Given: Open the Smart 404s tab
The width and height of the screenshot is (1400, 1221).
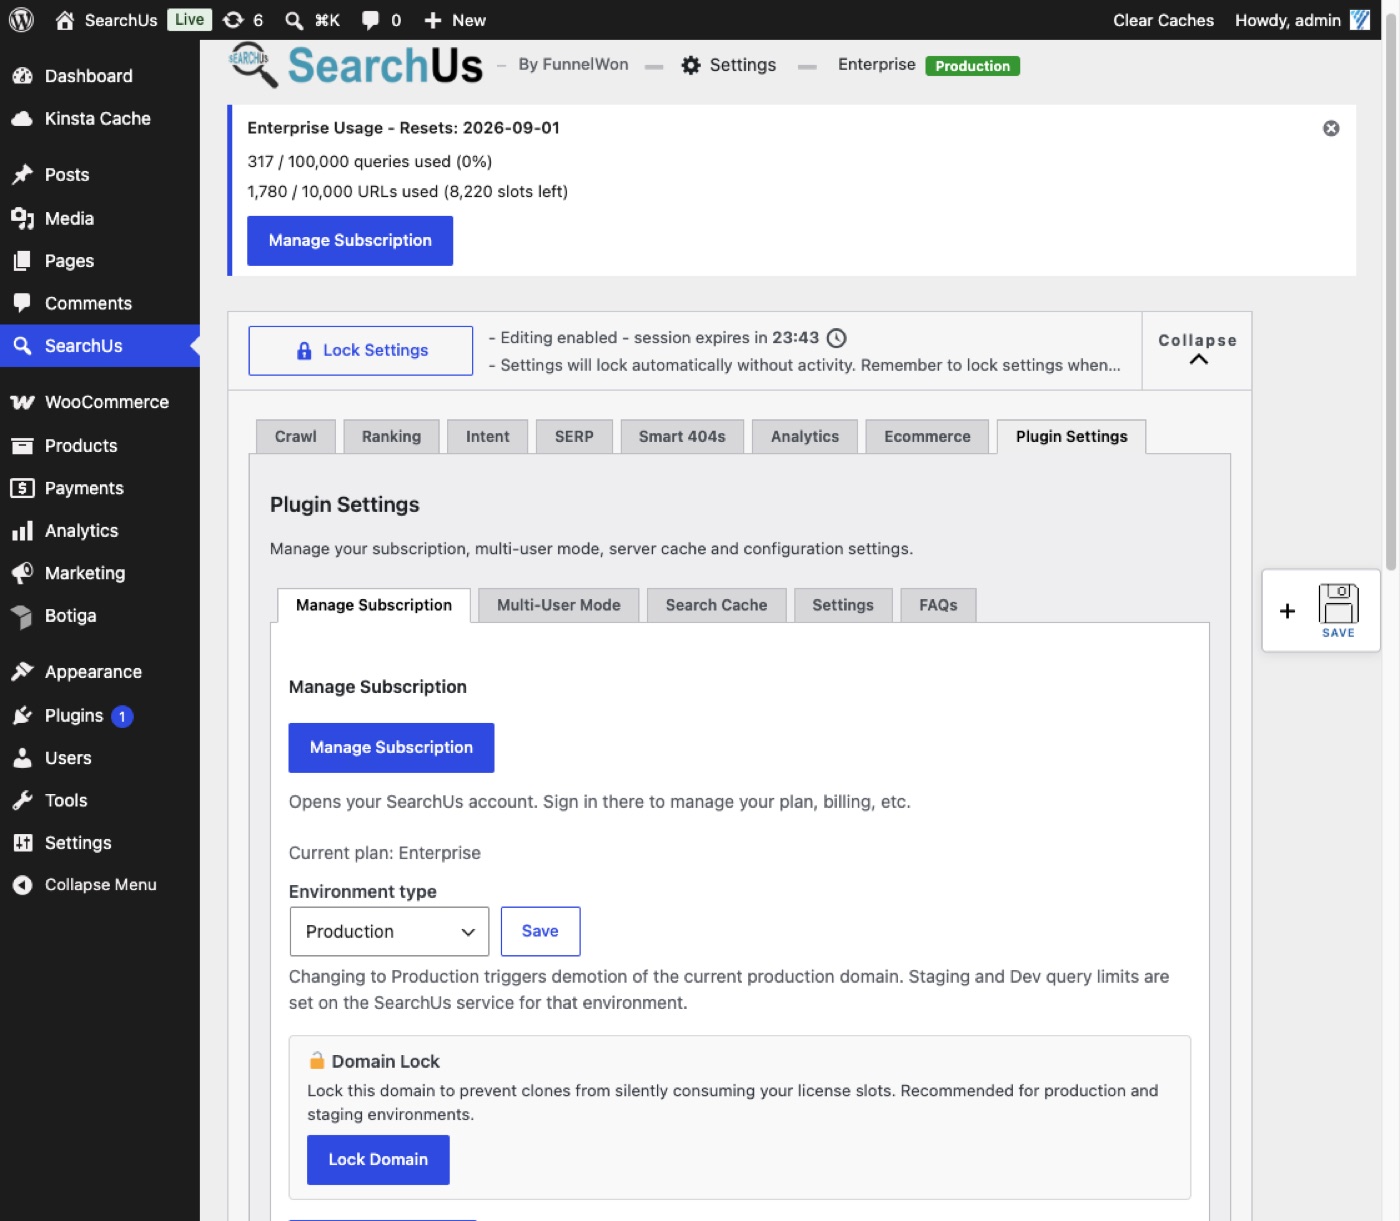Looking at the screenshot, I should pyautogui.click(x=682, y=437).
